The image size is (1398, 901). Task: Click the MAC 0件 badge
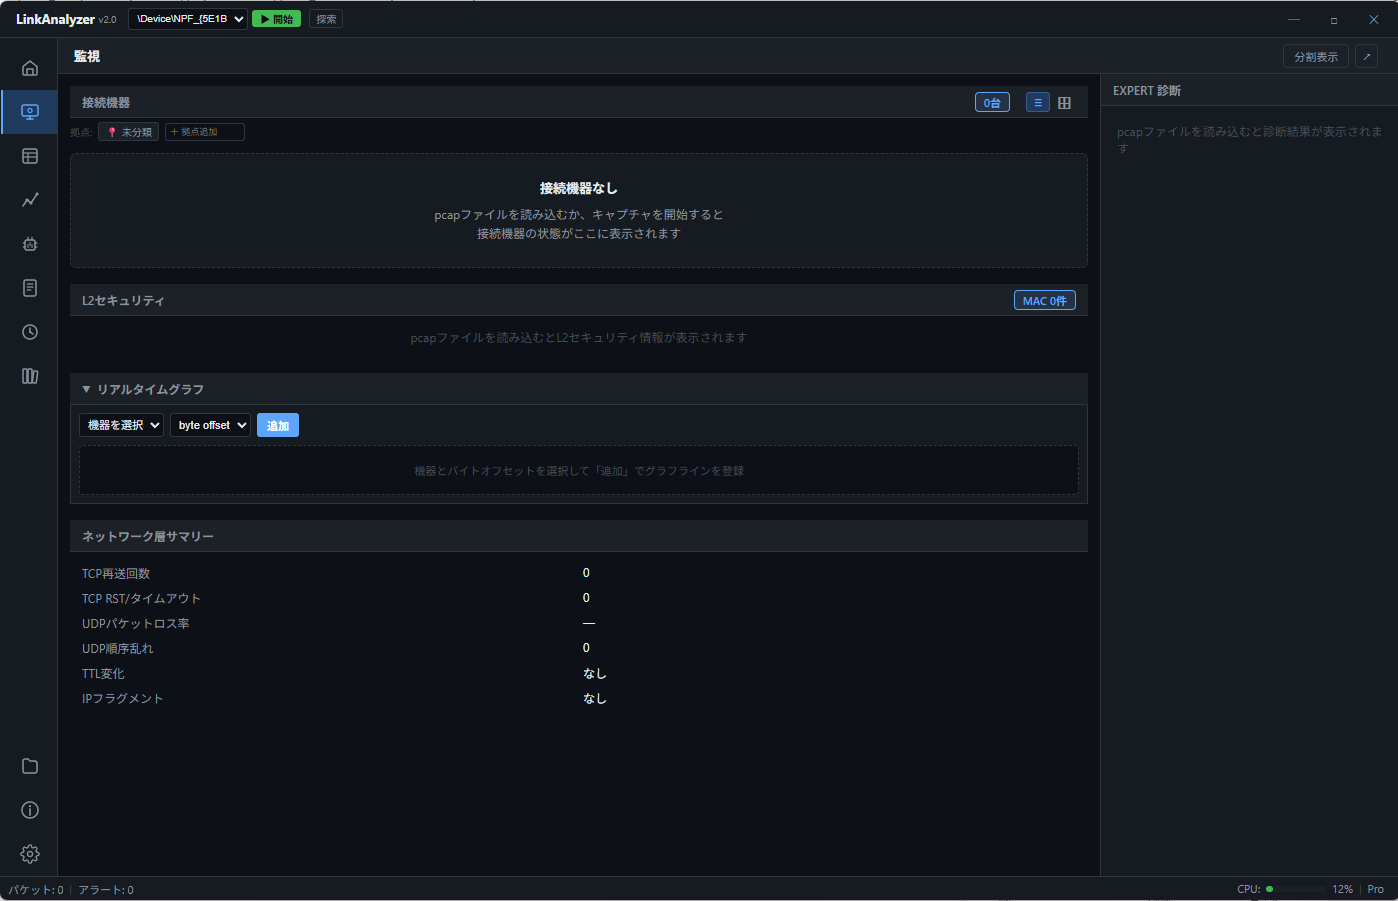tap(1045, 300)
